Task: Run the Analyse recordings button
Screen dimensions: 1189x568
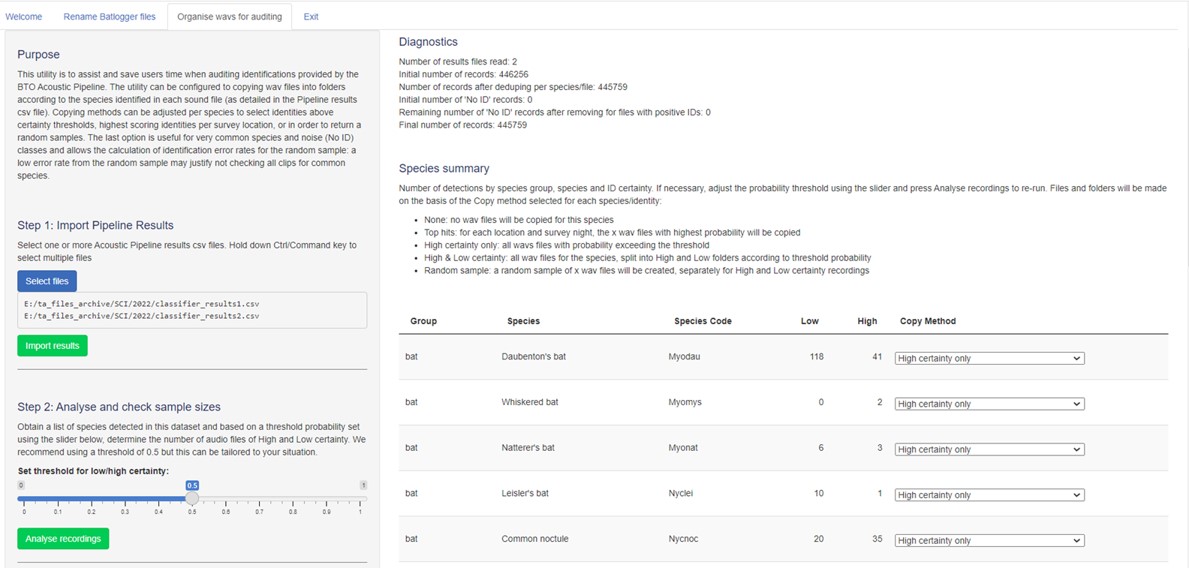Action: pyautogui.click(x=63, y=538)
